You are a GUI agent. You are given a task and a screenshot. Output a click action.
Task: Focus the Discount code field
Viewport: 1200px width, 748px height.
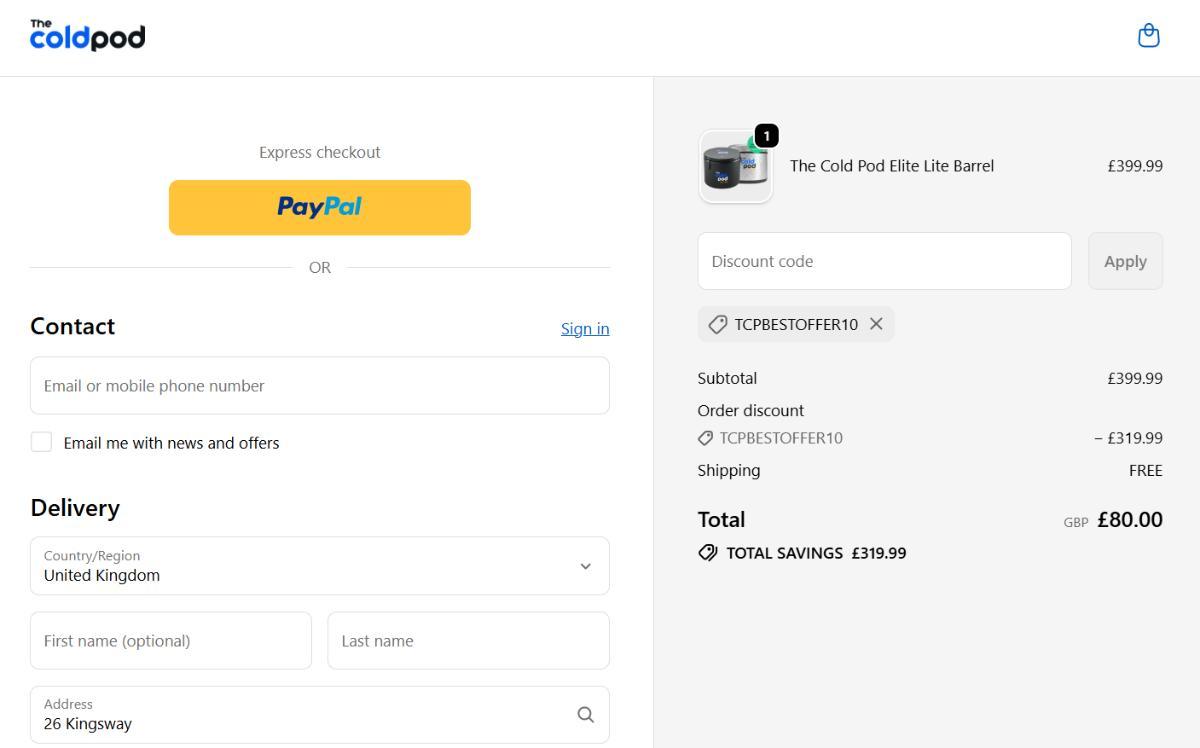[x=884, y=261]
